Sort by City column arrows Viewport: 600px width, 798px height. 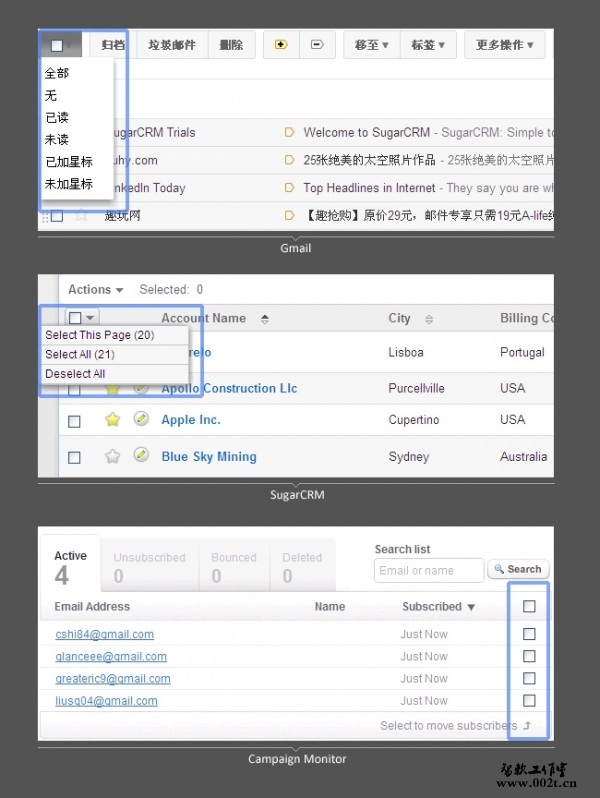[429, 319]
